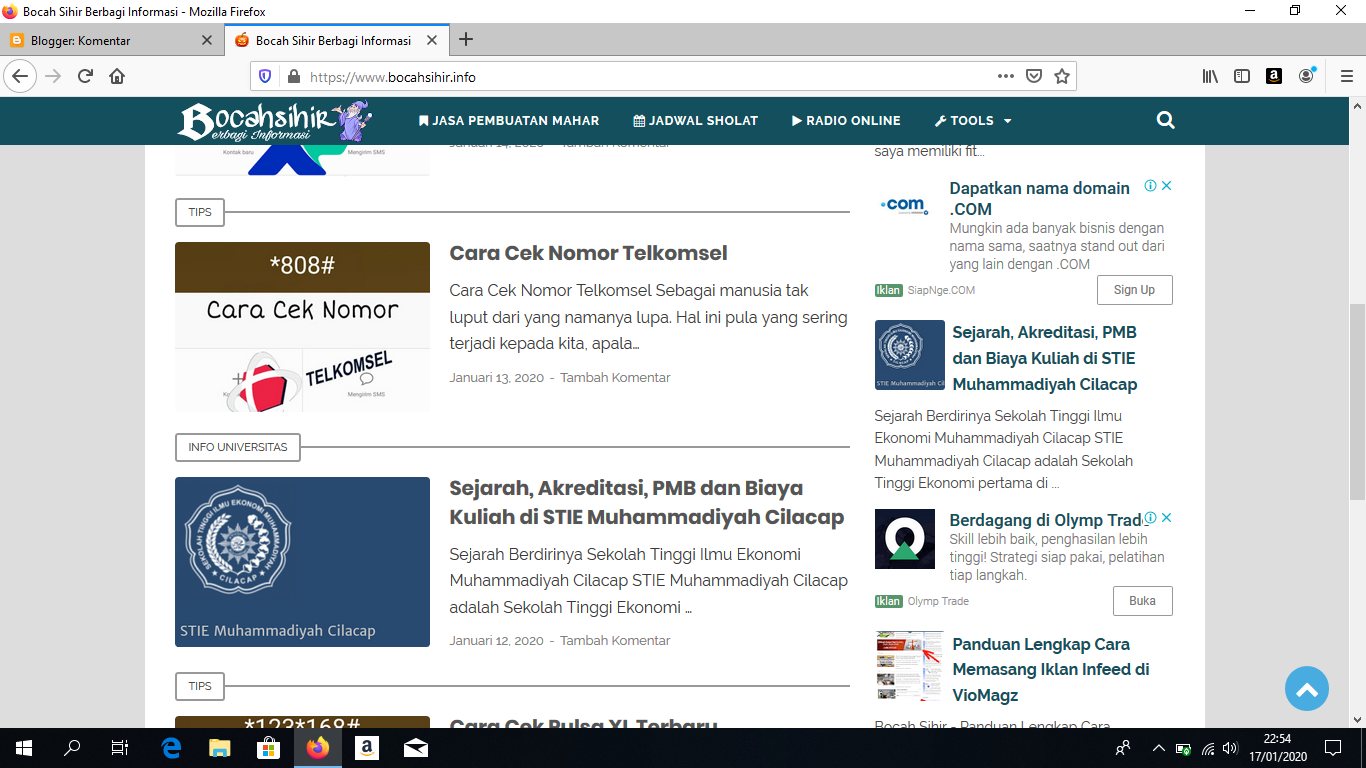Open the volume control in system tray
The height and width of the screenshot is (768, 1366).
tap(1231, 747)
